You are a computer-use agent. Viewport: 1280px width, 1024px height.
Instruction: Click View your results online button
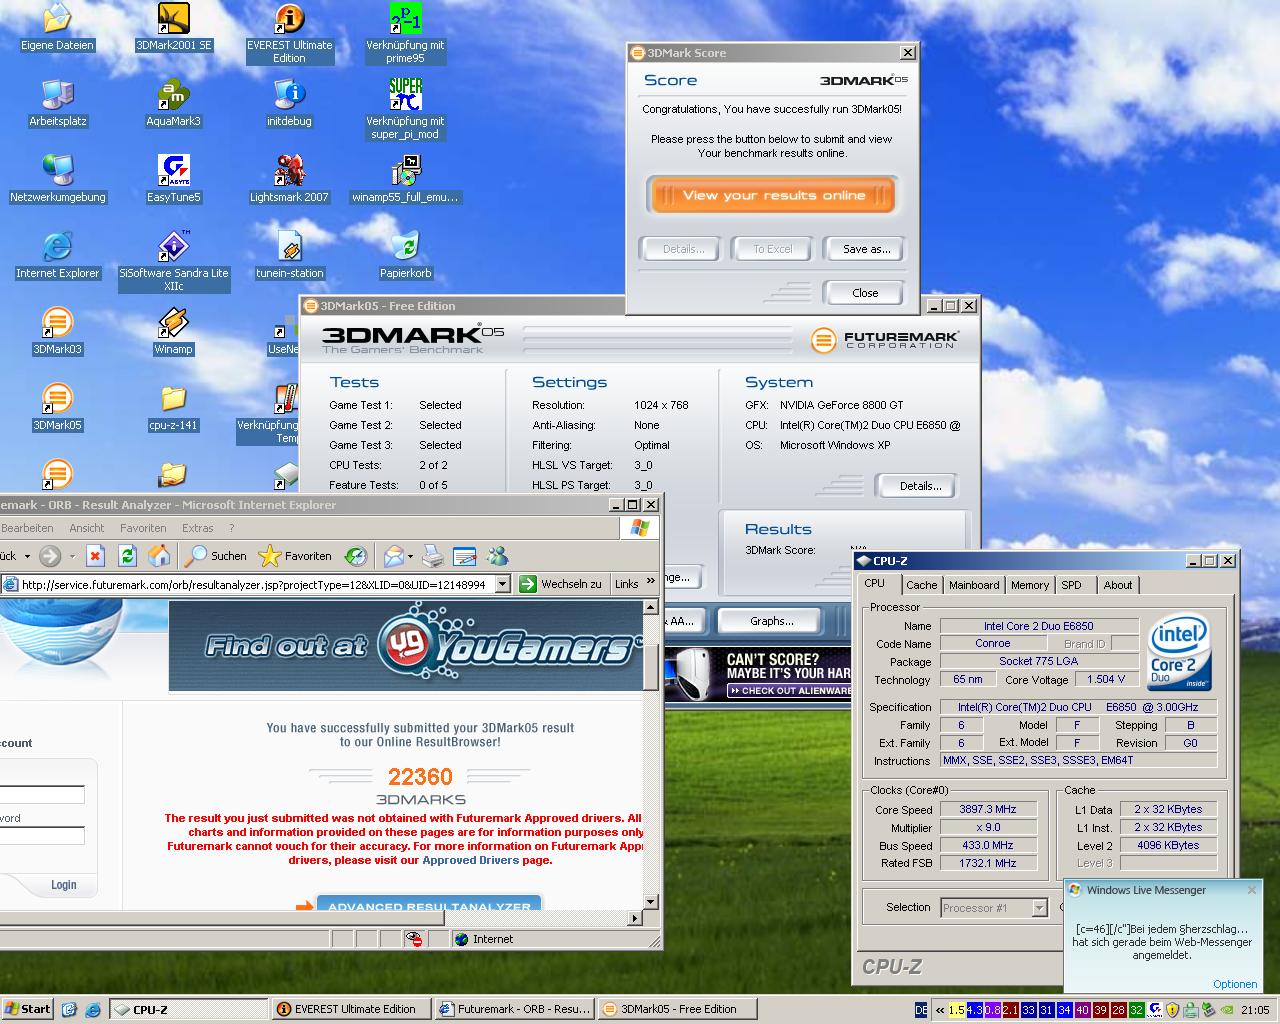[x=772, y=196]
